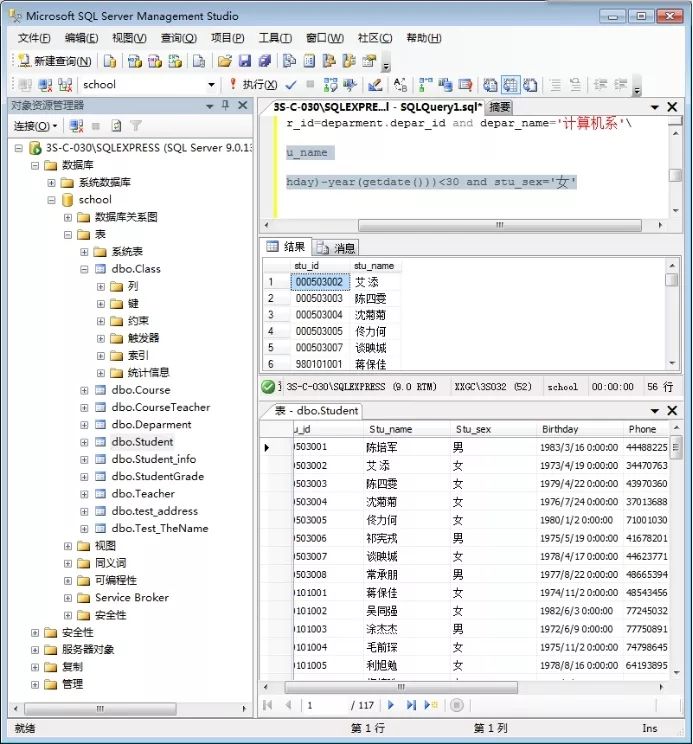This screenshot has height=744, width=693.
Task: Click the Open File folder icon
Action: click(224, 61)
